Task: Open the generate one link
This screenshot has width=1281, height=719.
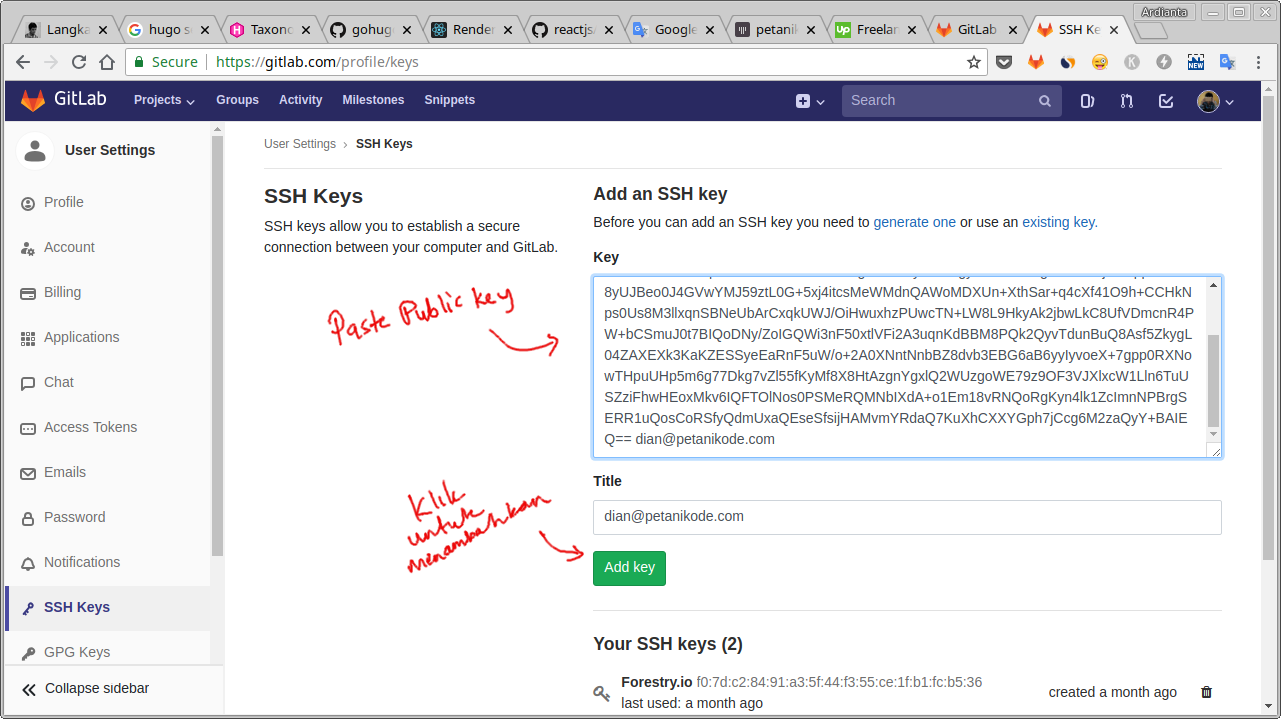Action: point(914,222)
